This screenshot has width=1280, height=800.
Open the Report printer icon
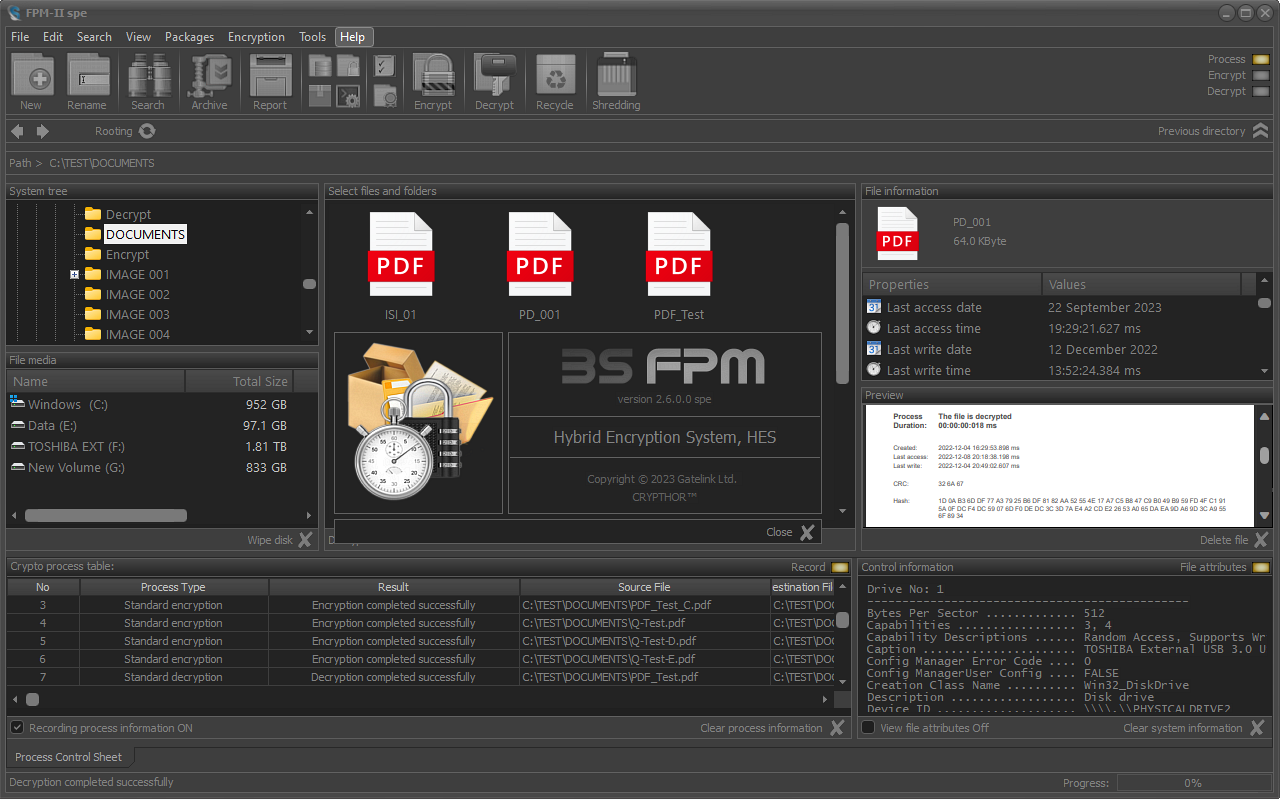[x=271, y=75]
